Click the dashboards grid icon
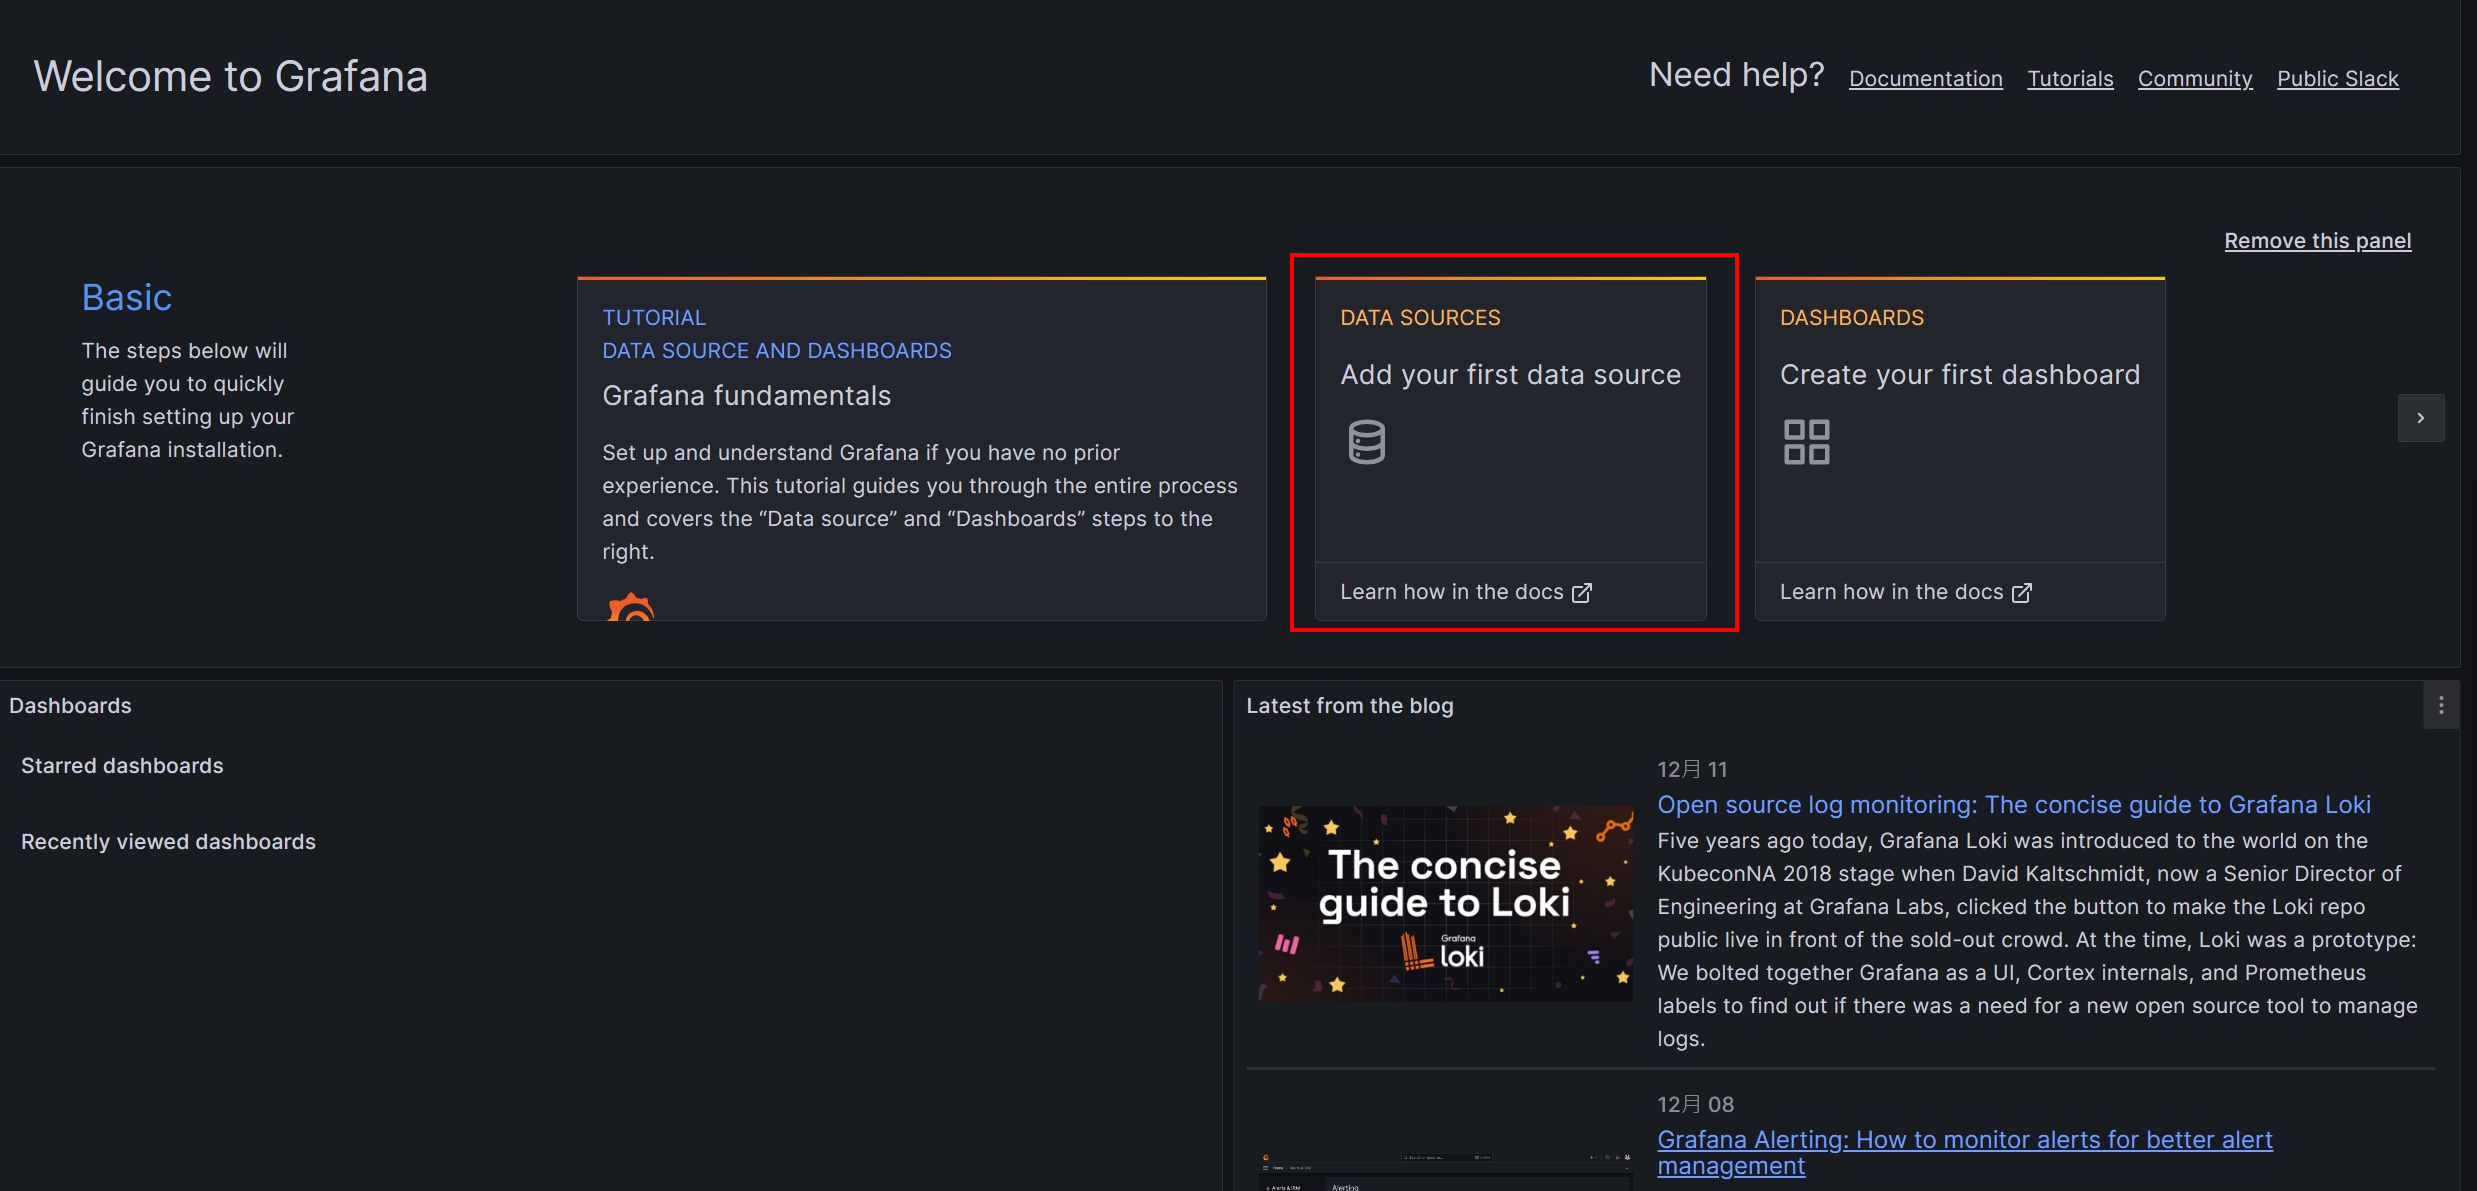The image size is (2477, 1191). [x=1805, y=441]
